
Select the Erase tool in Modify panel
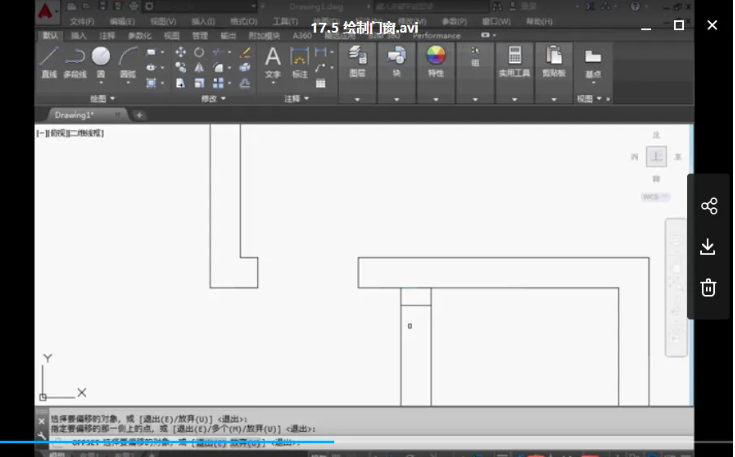(x=245, y=52)
